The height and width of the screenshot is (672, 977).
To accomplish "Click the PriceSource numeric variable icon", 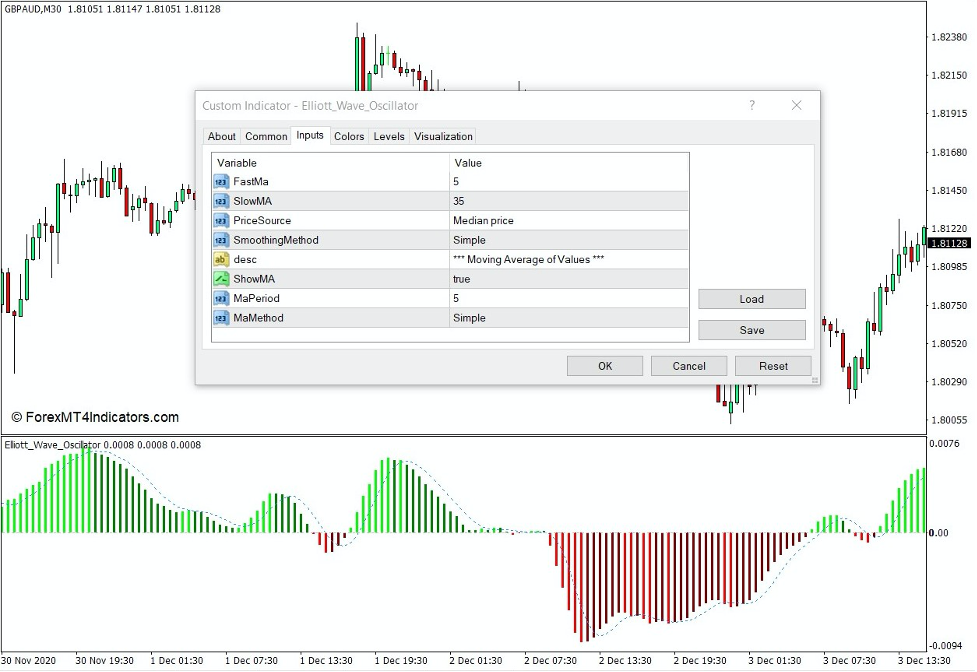I will click(219, 220).
